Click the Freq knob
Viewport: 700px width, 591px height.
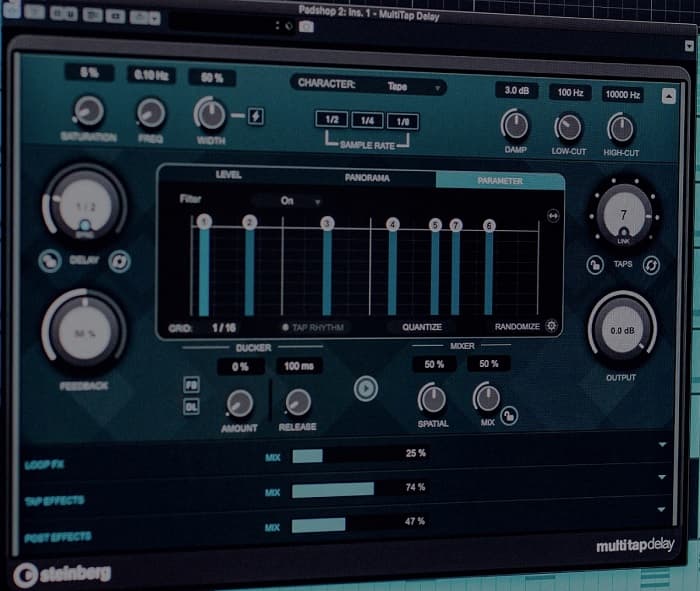(151, 113)
